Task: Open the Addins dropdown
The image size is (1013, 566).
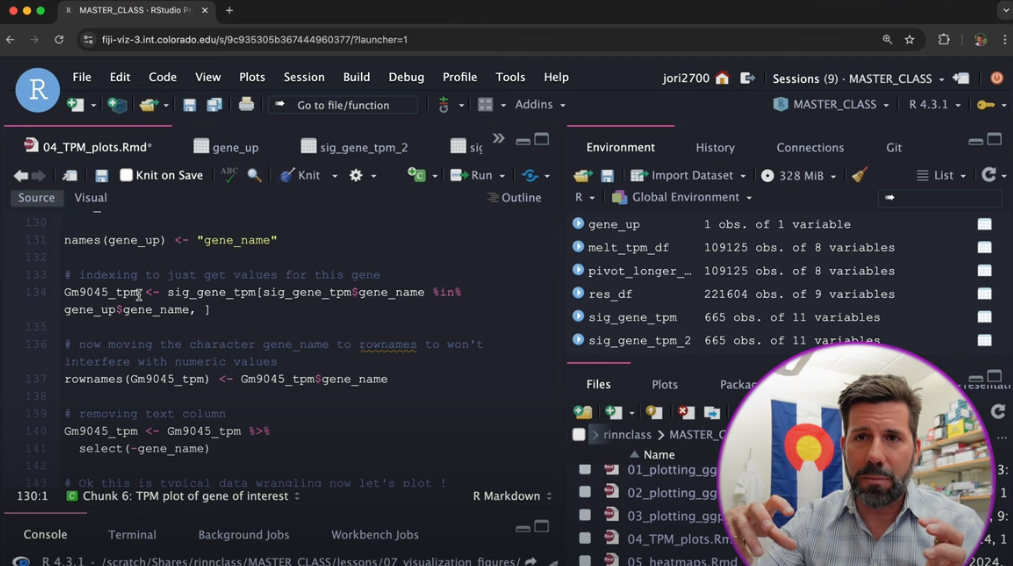Action: point(540,104)
